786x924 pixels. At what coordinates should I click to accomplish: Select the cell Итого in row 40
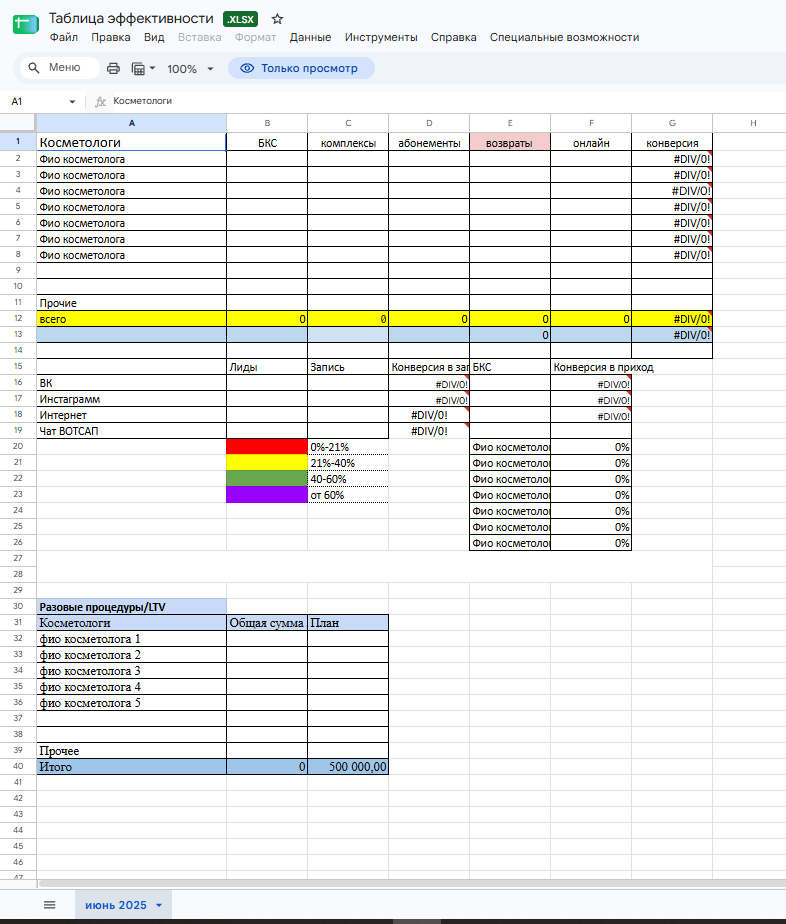131,767
